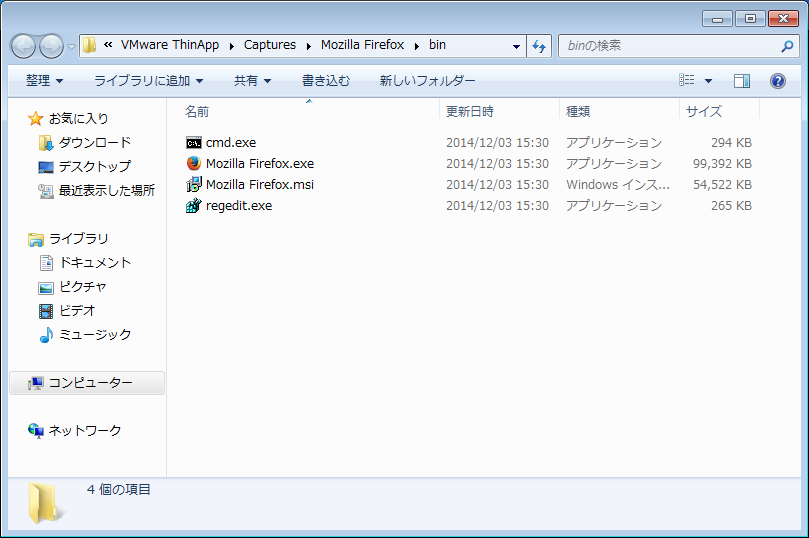809x538 pixels.
Task: Select the Mozilla Firefox.exe file name
Action: pyautogui.click(x=260, y=164)
